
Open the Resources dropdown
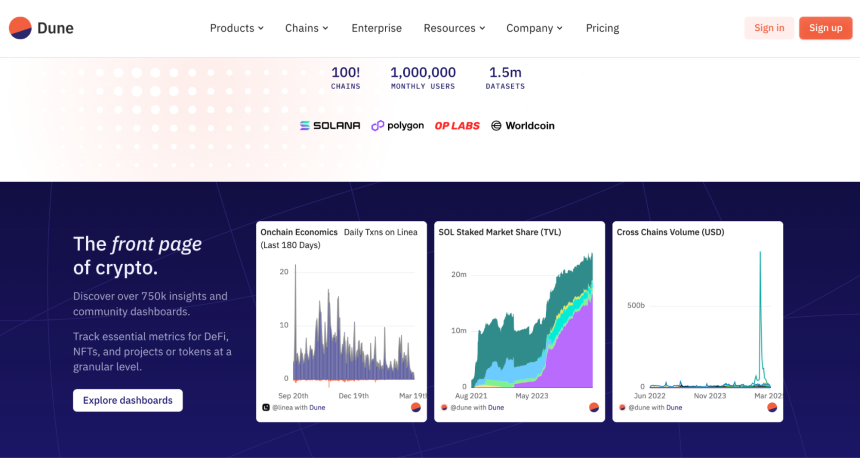tap(454, 28)
